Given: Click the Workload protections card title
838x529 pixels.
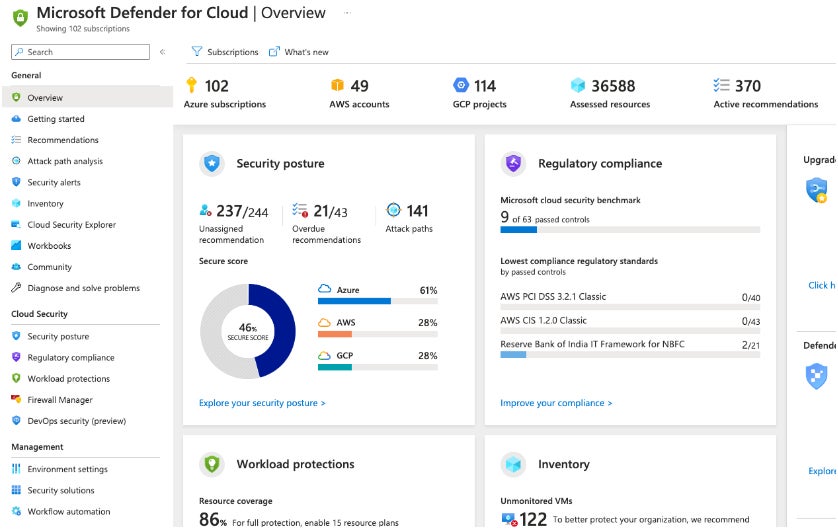Looking at the screenshot, I should tap(296, 464).
